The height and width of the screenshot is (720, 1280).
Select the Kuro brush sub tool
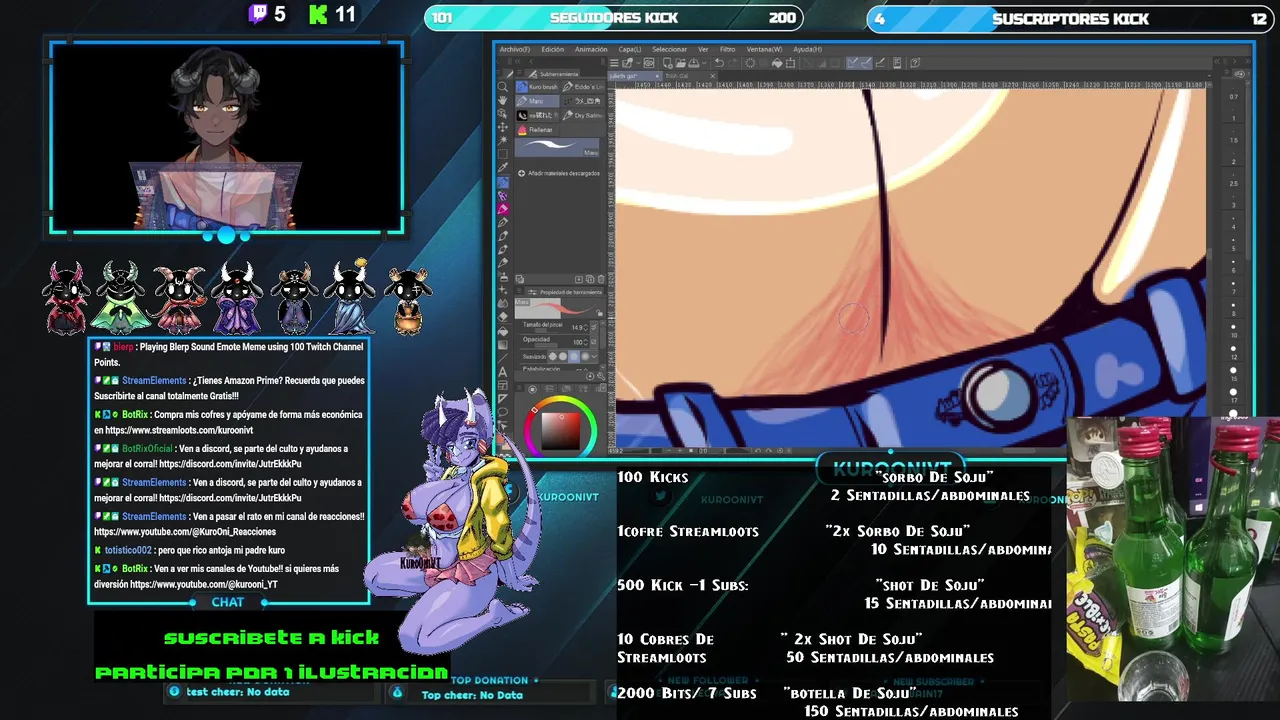coord(537,87)
